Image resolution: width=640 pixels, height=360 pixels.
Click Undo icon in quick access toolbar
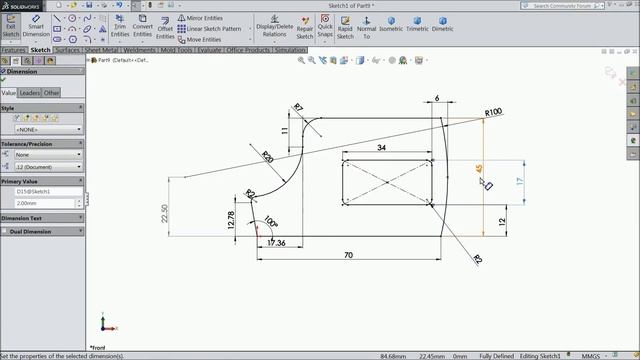click(119, 5)
